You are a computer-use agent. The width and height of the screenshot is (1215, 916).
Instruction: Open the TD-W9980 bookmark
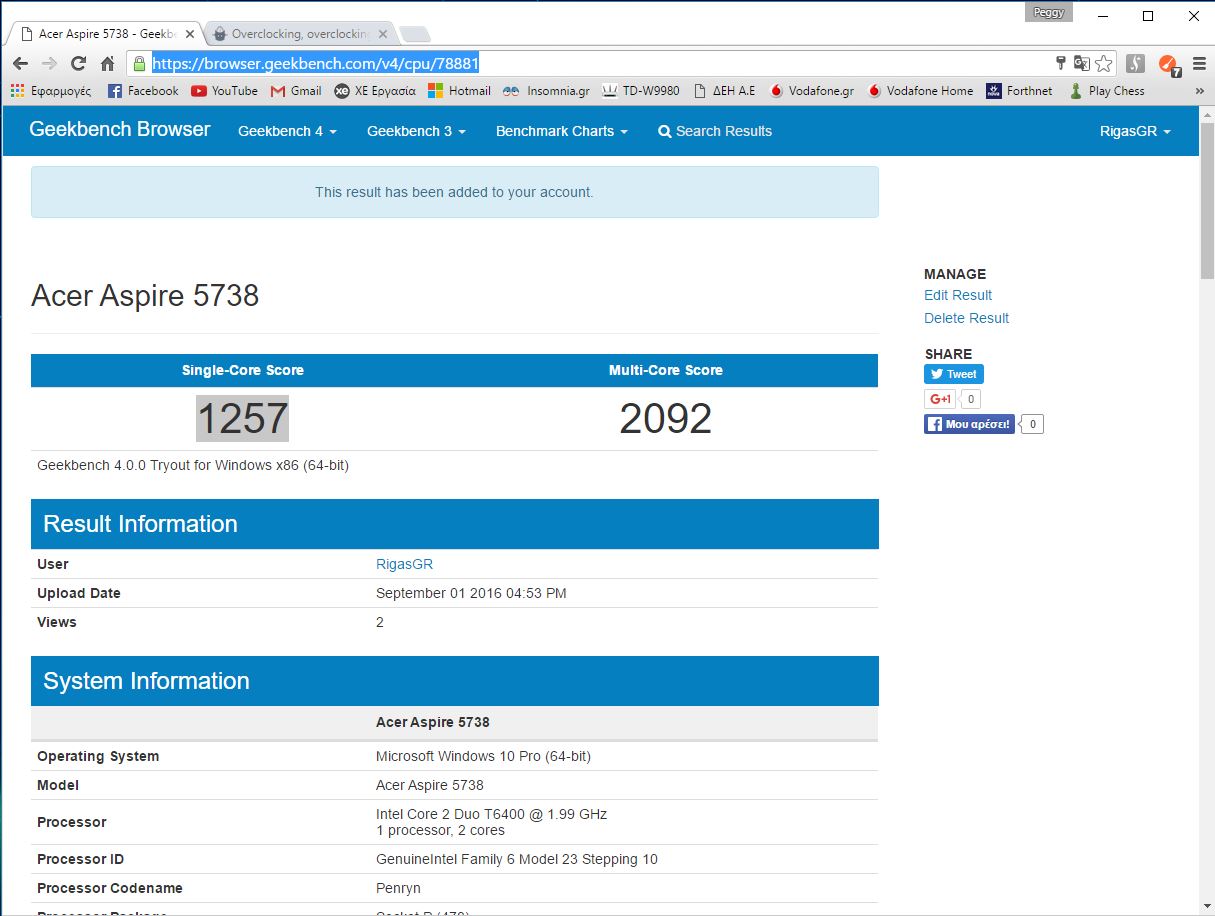(x=641, y=91)
